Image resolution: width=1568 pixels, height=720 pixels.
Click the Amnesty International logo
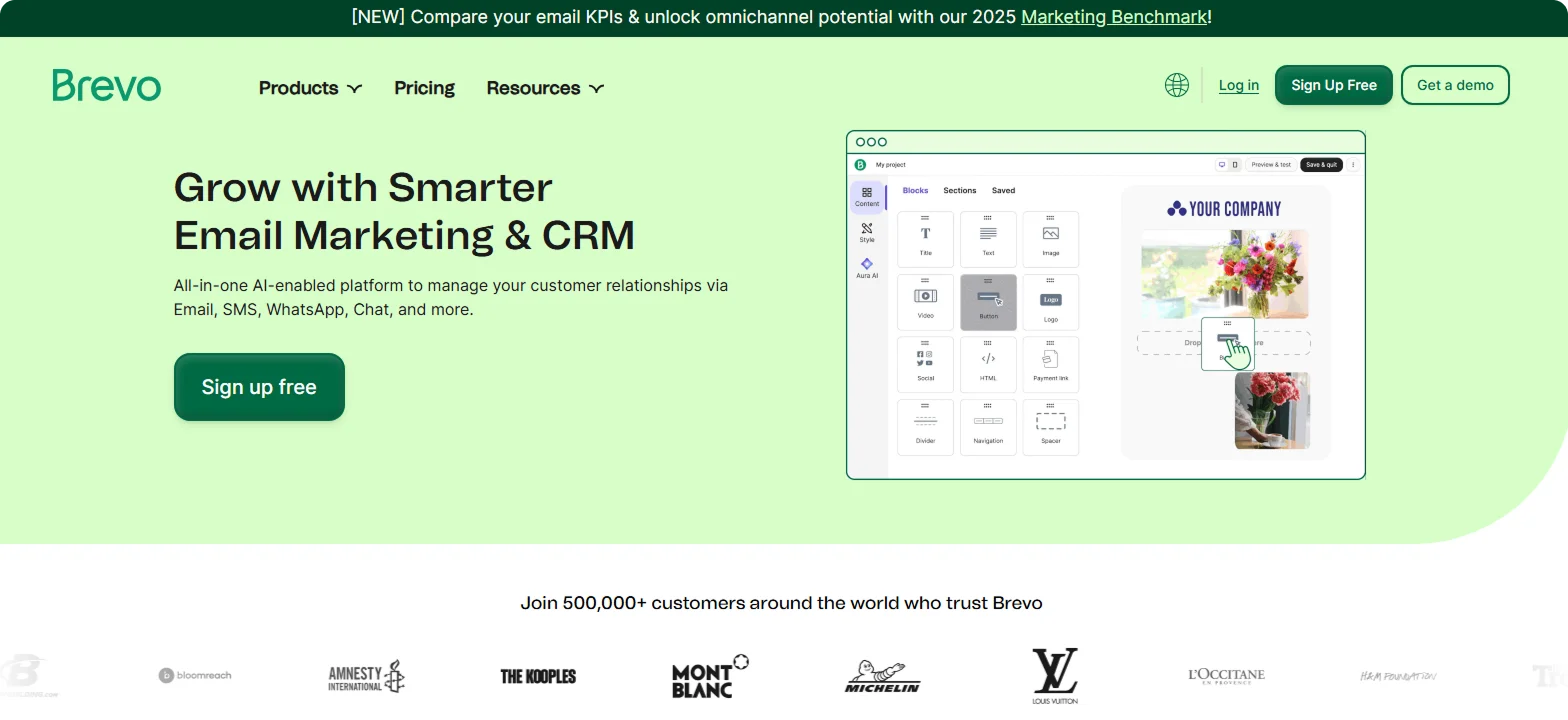click(x=367, y=677)
